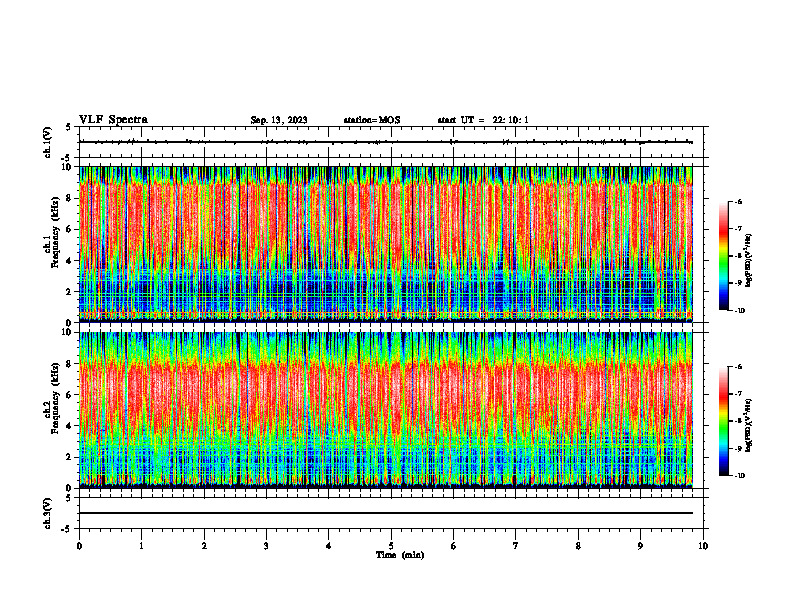Click the ch.1 voltage waveform trace
792x612 pixels.
386,142
